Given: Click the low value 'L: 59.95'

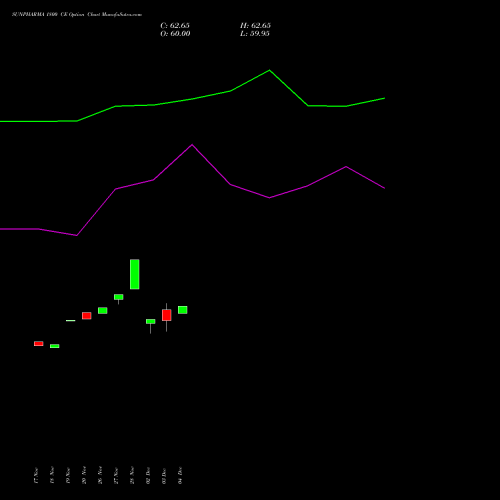Looking at the screenshot, I should (x=255, y=34).
